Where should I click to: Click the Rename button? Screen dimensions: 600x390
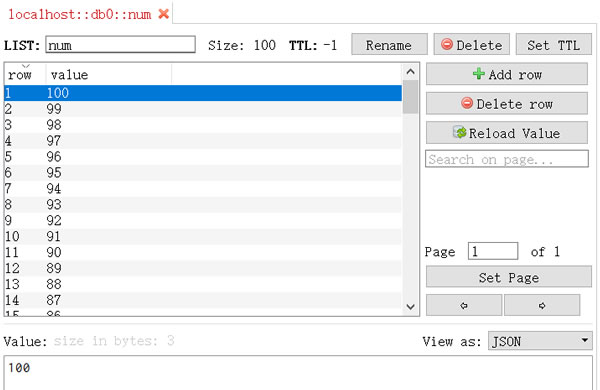tap(389, 45)
